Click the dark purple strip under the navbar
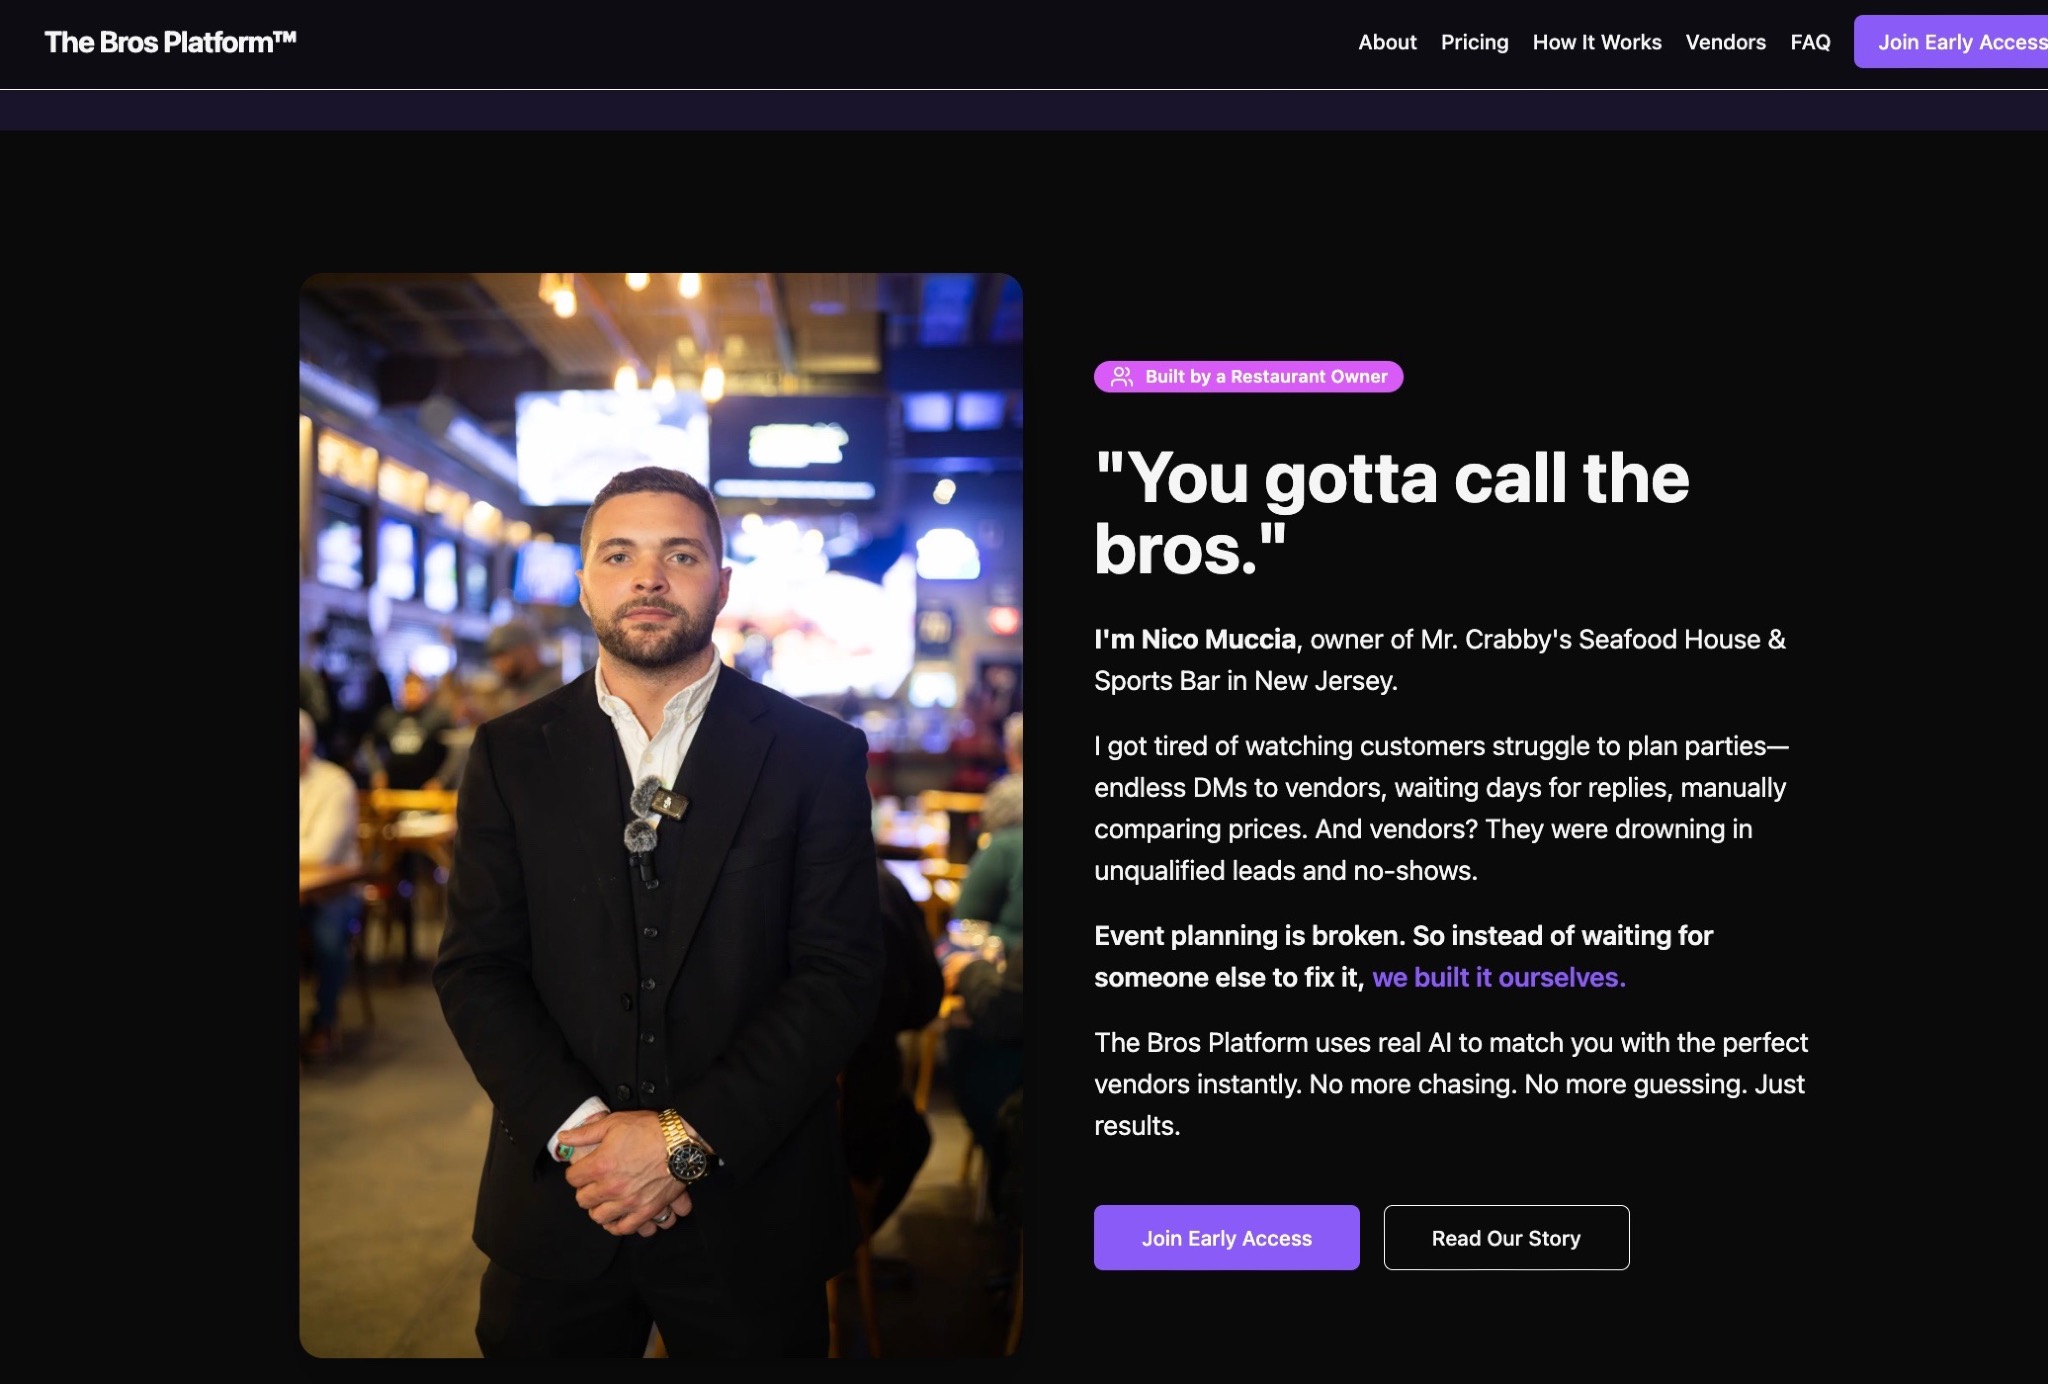 click(1024, 110)
